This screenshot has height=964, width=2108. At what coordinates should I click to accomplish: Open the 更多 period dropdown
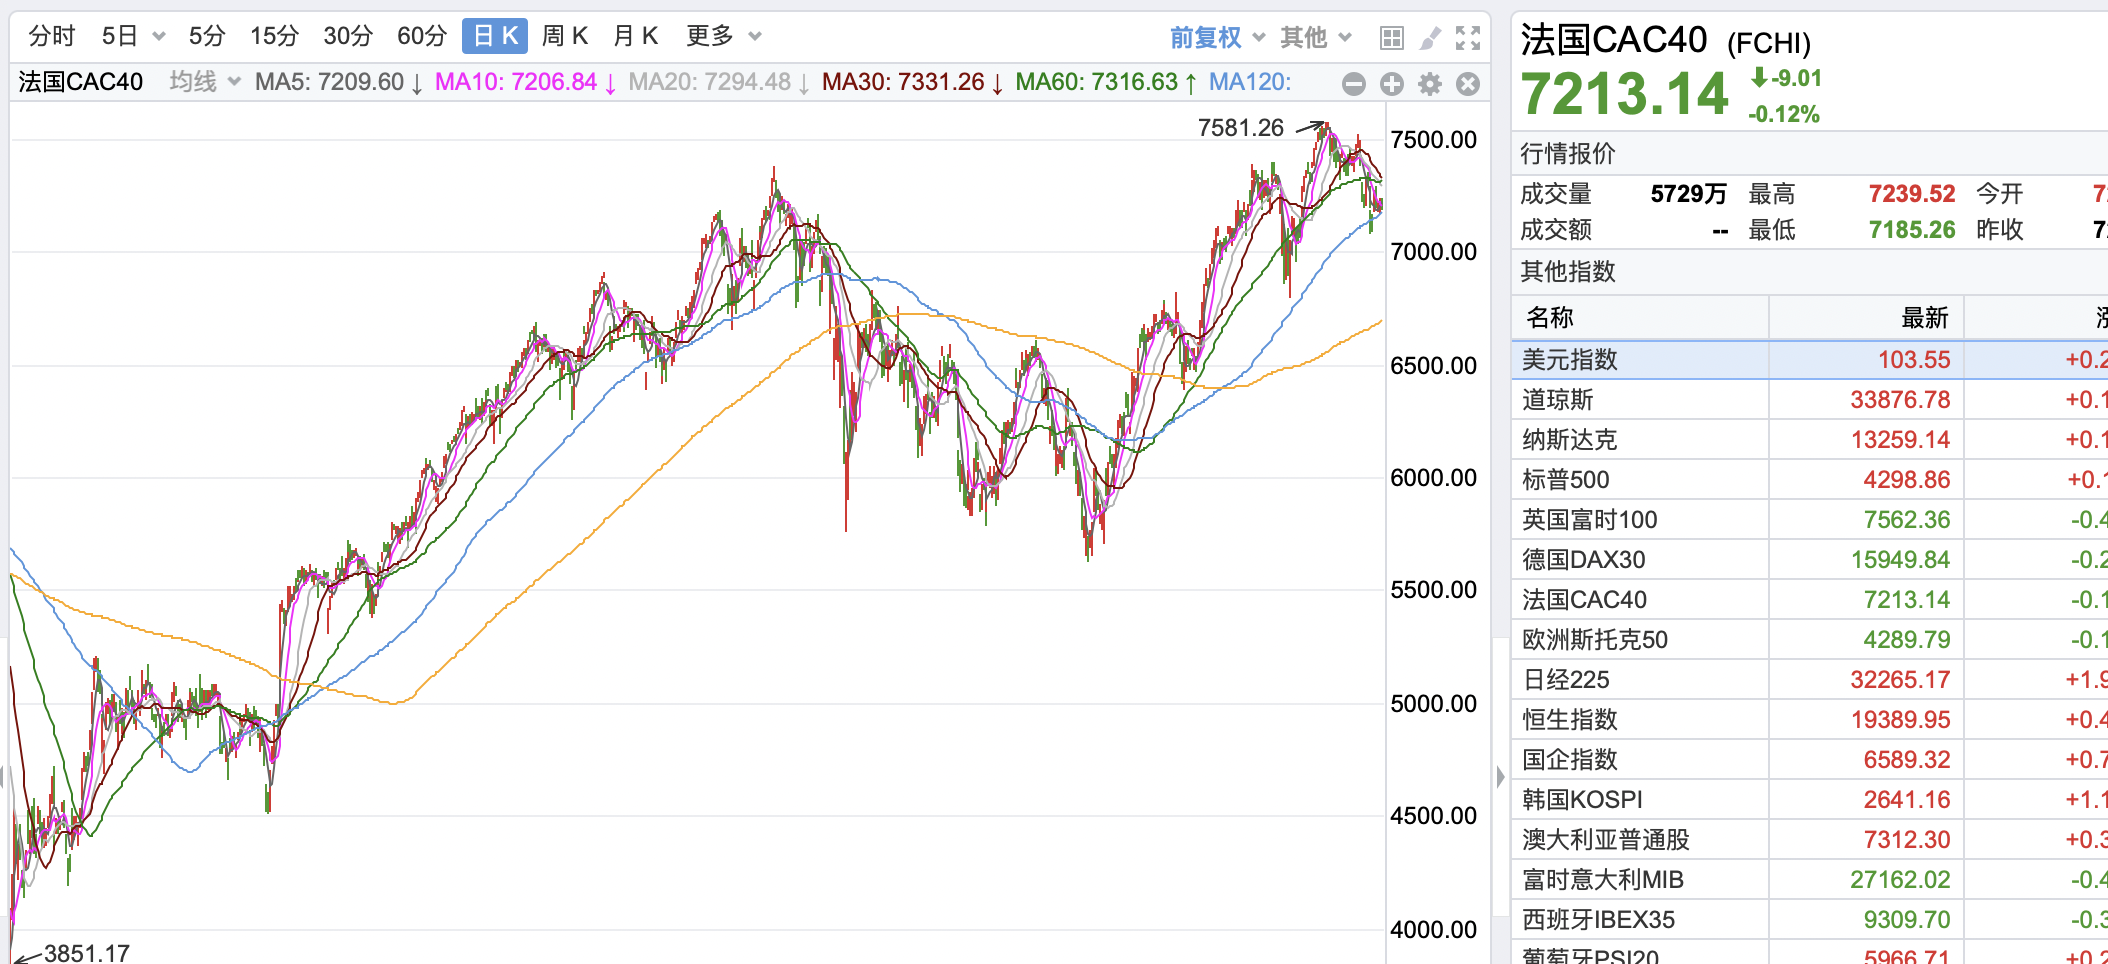(x=723, y=37)
